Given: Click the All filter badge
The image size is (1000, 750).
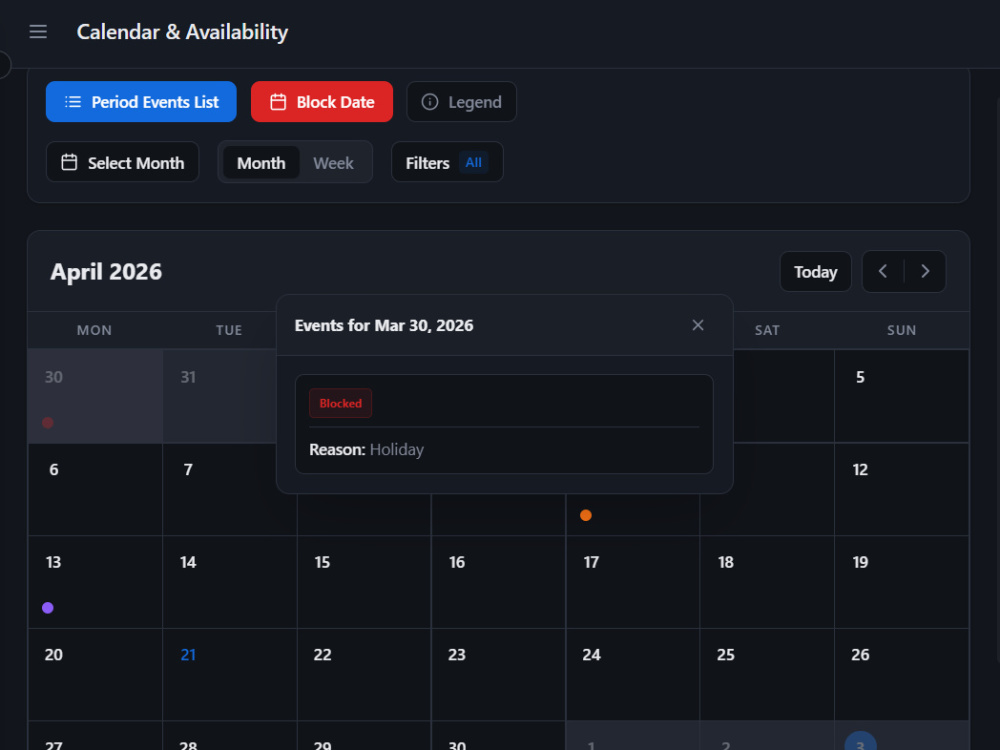Looking at the screenshot, I should 473,162.
